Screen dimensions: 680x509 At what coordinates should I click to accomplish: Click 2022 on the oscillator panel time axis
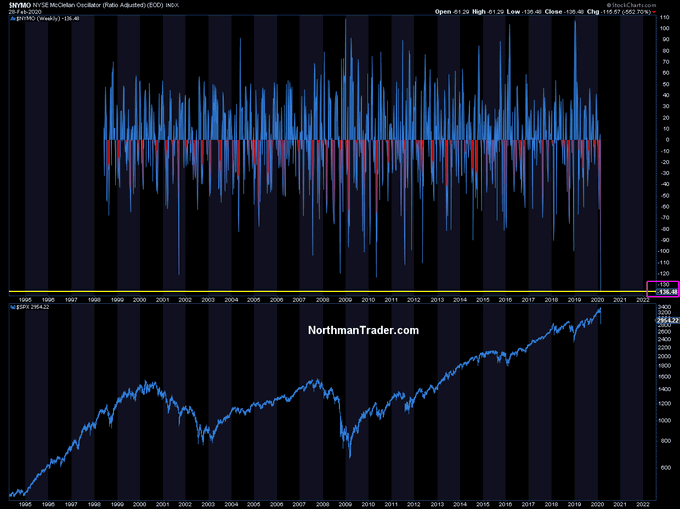(643, 300)
